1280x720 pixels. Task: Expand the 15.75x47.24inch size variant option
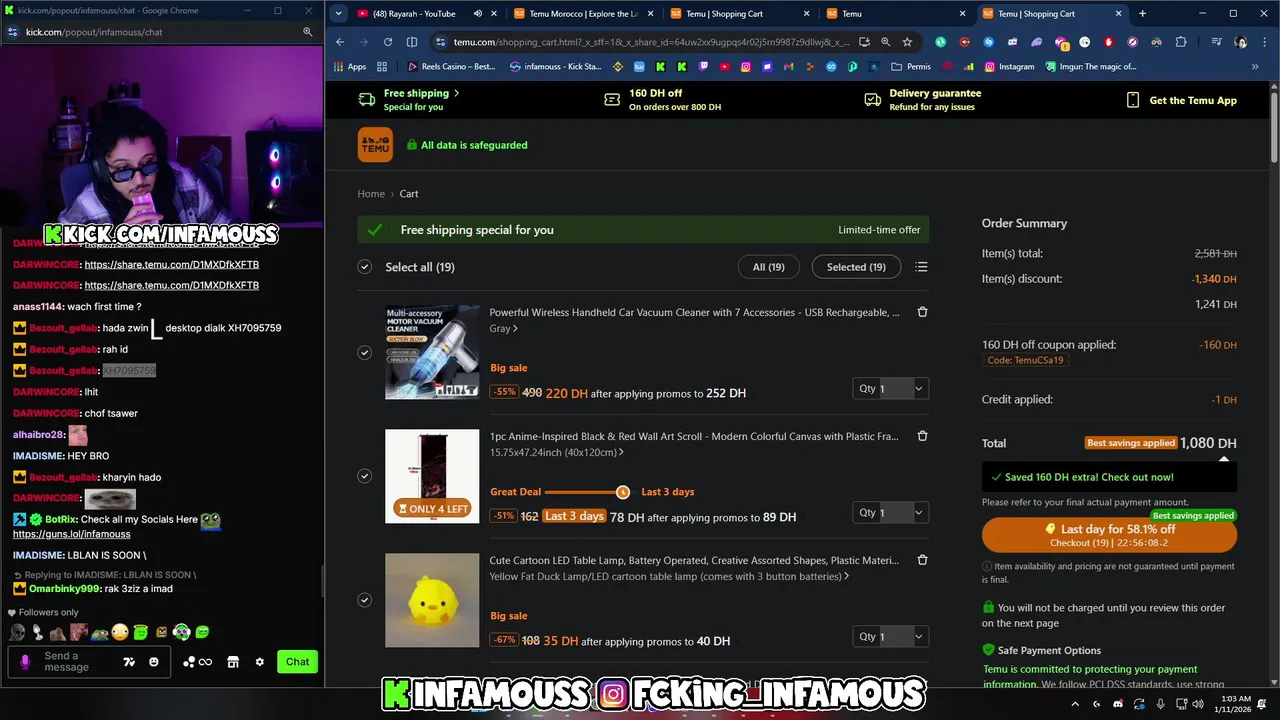pyautogui.click(x=557, y=452)
